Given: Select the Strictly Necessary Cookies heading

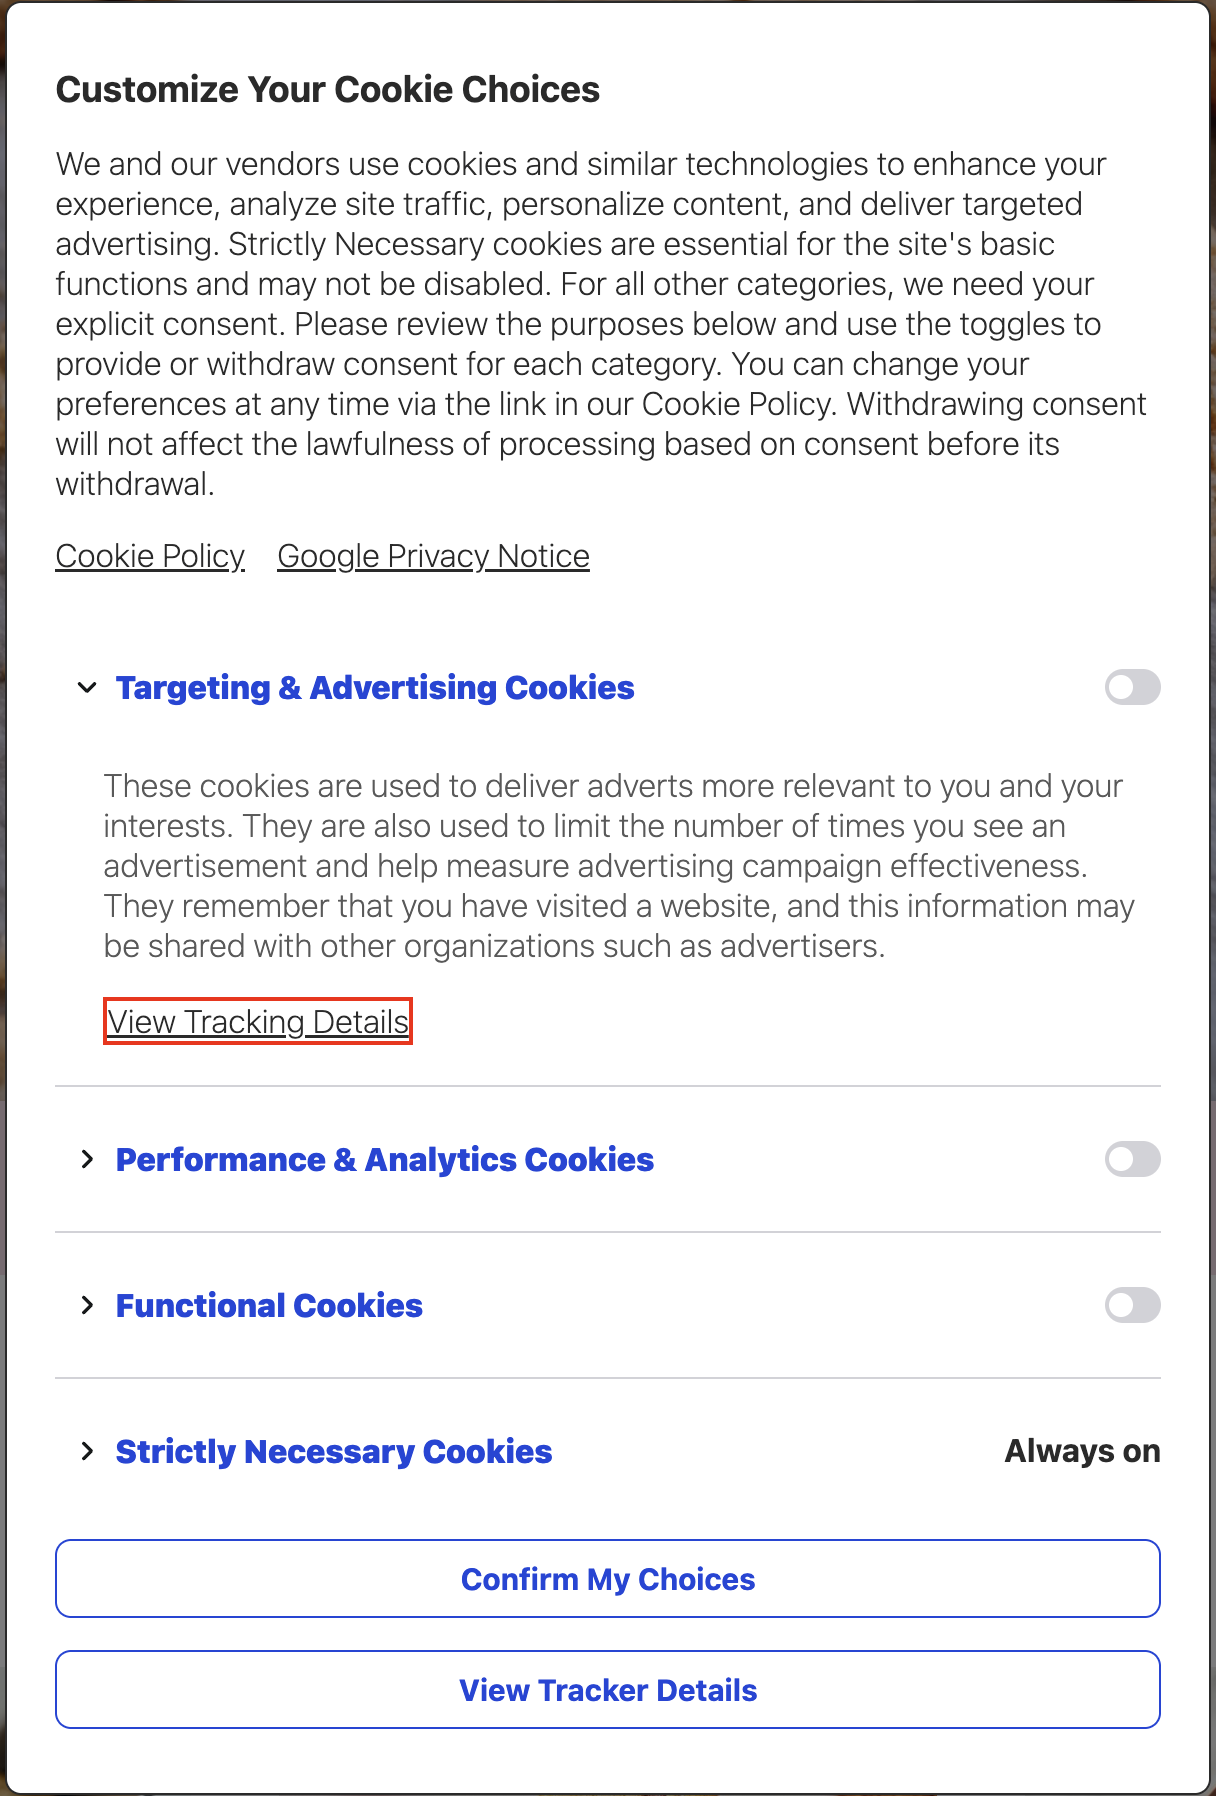Looking at the screenshot, I should coord(334,1451).
